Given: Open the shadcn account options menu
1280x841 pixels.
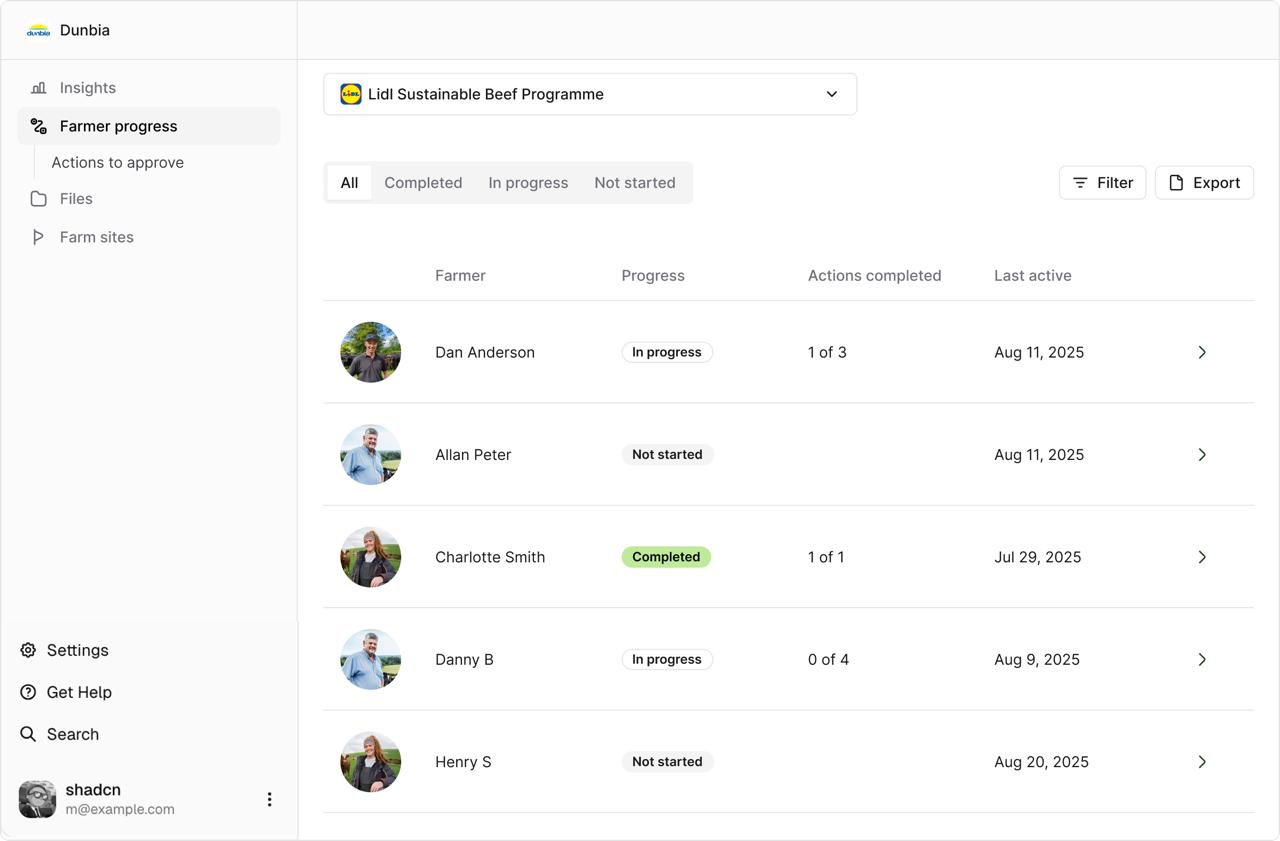Looking at the screenshot, I should (268, 799).
